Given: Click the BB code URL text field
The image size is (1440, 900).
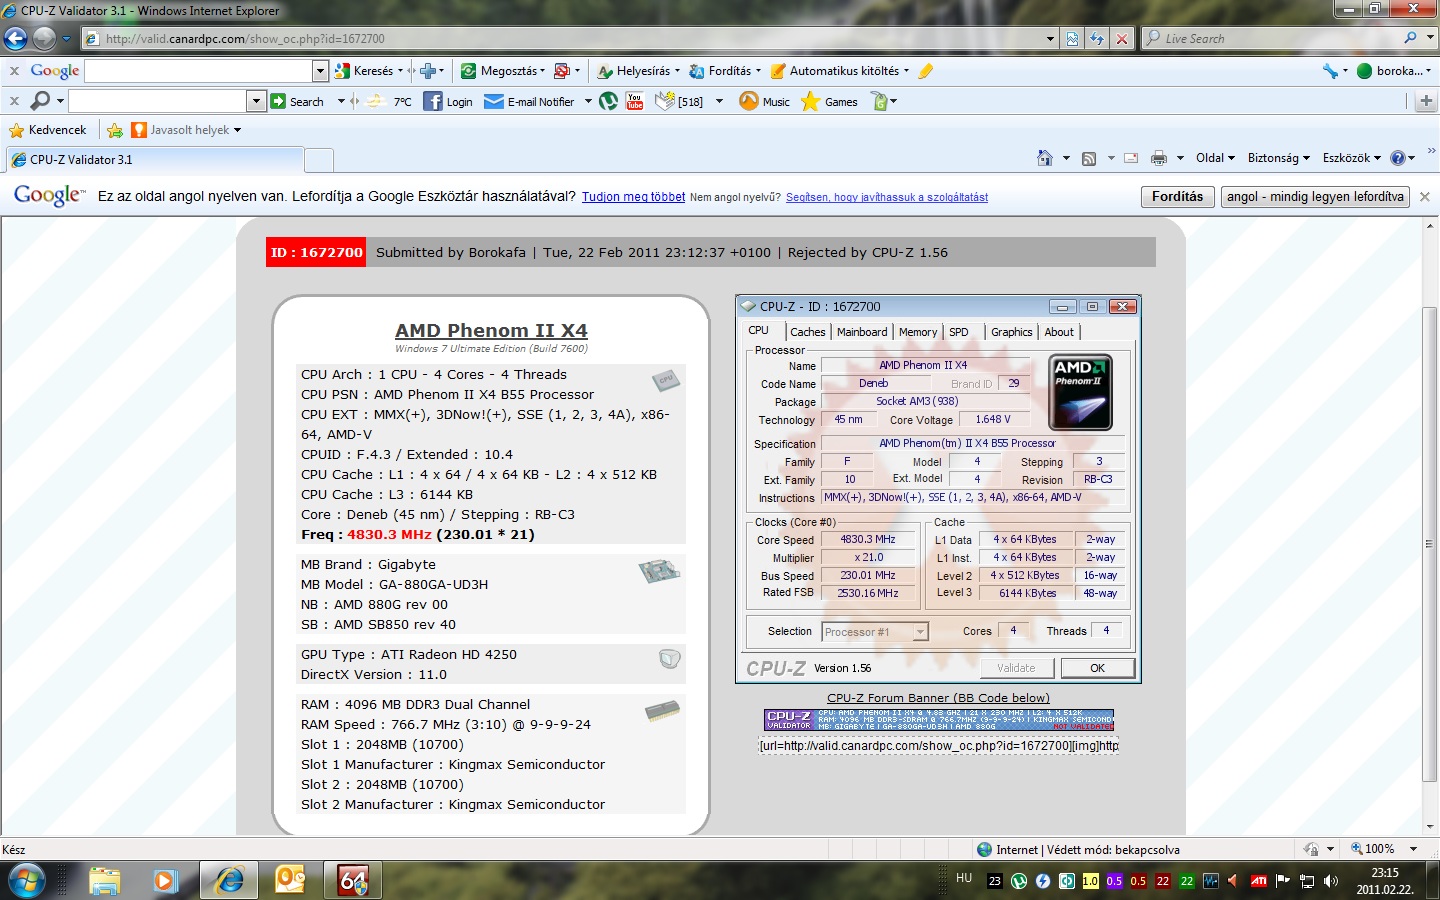Looking at the screenshot, I should (x=938, y=746).
